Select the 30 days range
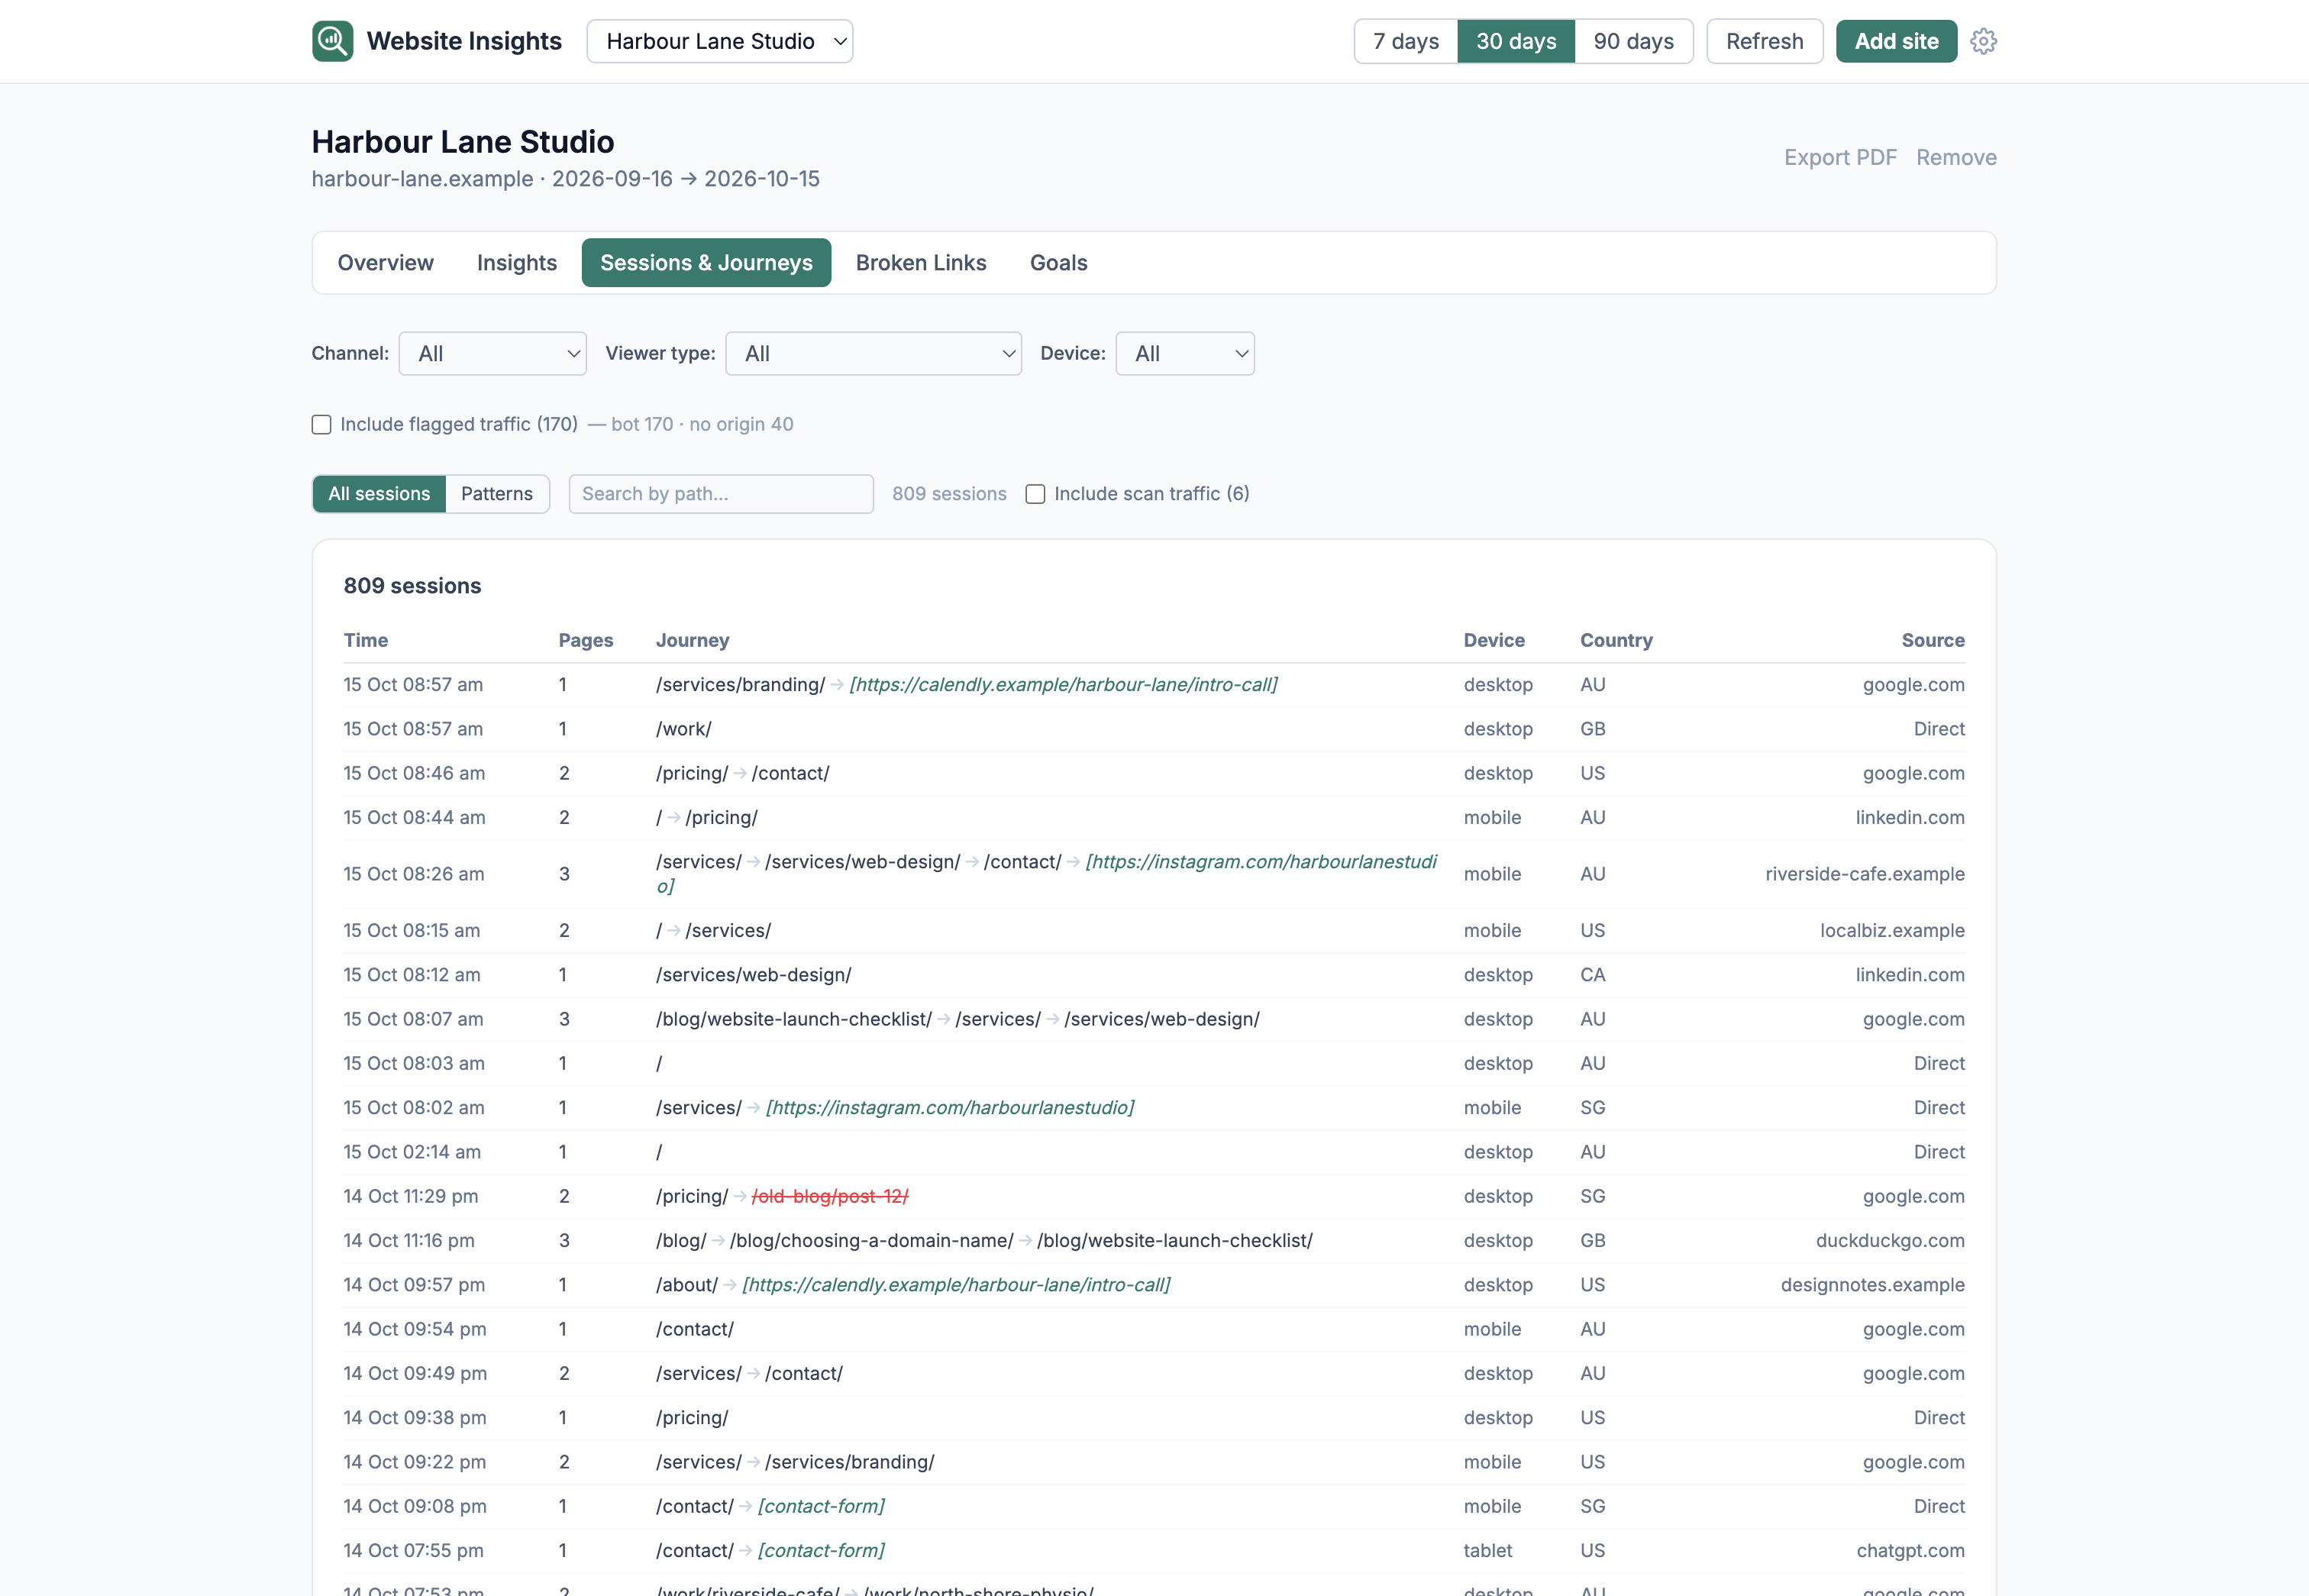 [1515, 41]
